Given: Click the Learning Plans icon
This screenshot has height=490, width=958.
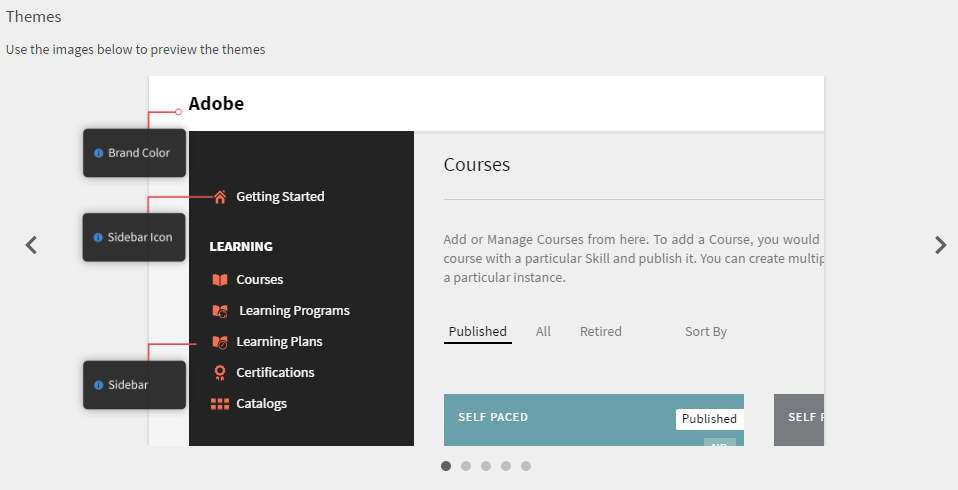Looking at the screenshot, I should pos(220,342).
